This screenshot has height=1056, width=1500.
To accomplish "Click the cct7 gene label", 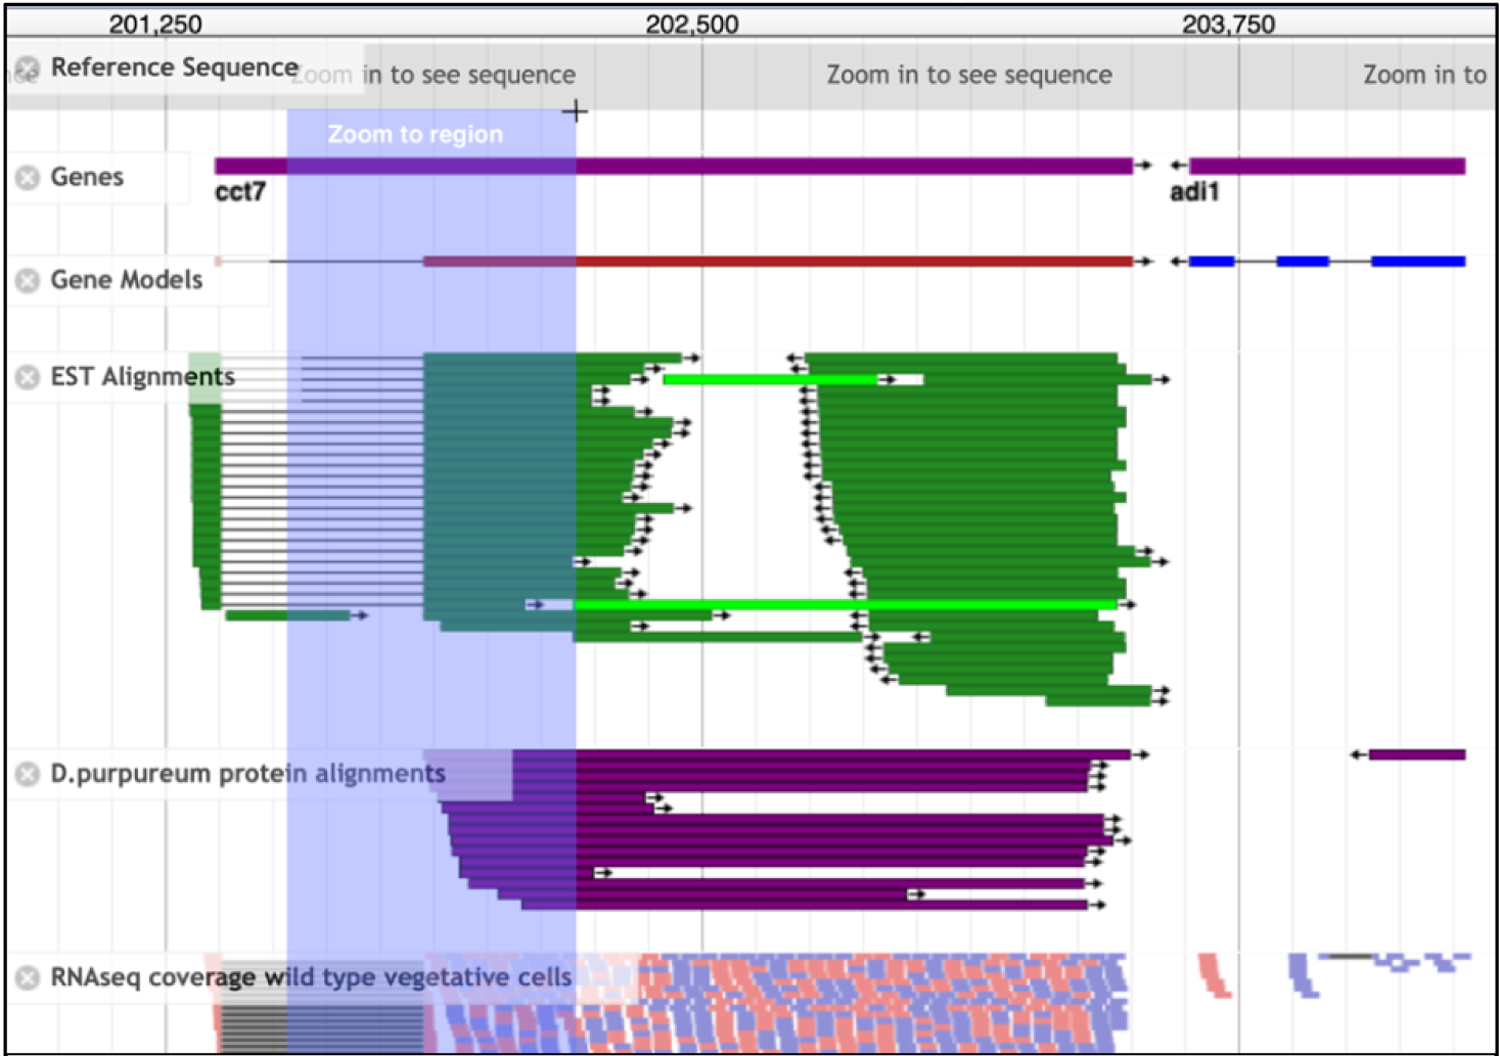I will tap(240, 192).
